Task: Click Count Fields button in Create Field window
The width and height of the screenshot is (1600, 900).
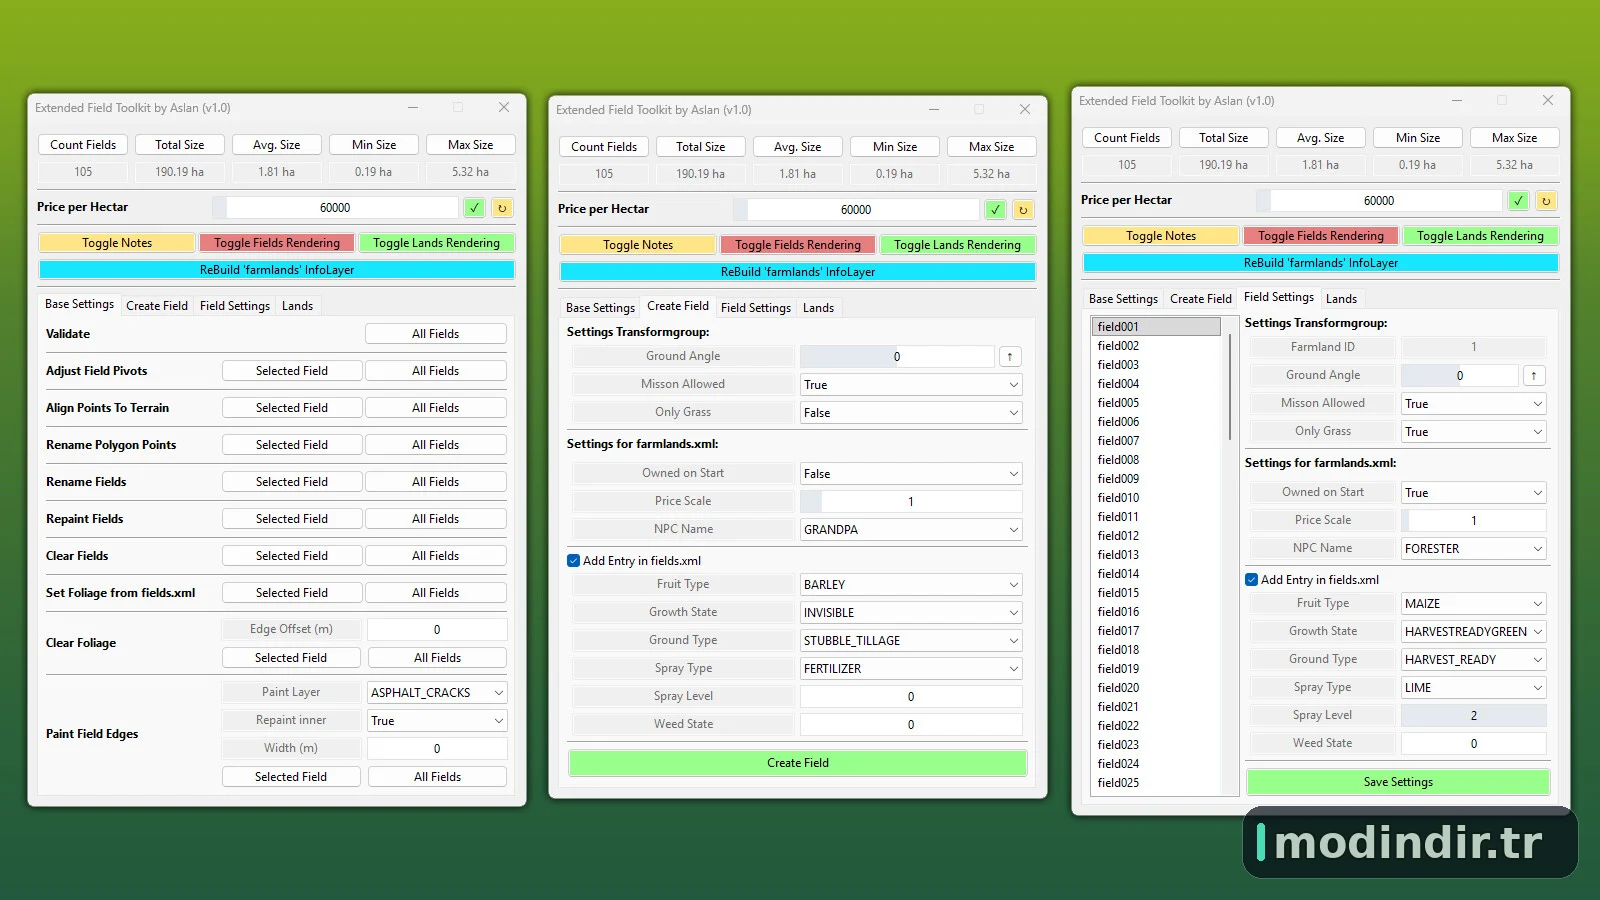Action: click(x=604, y=147)
